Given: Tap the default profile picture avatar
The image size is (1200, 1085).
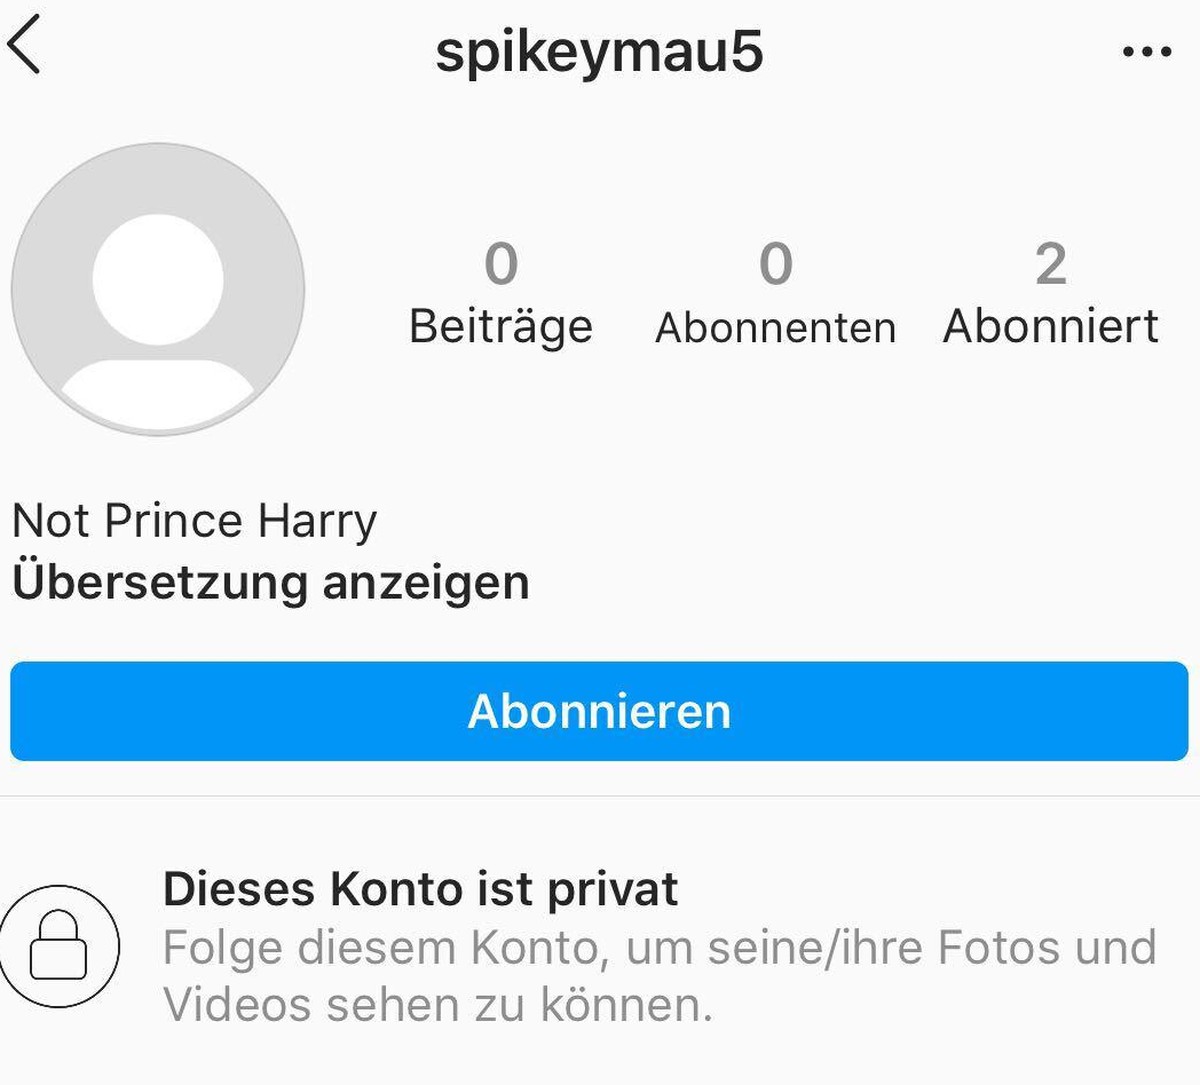Looking at the screenshot, I should [x=158, y=289].
